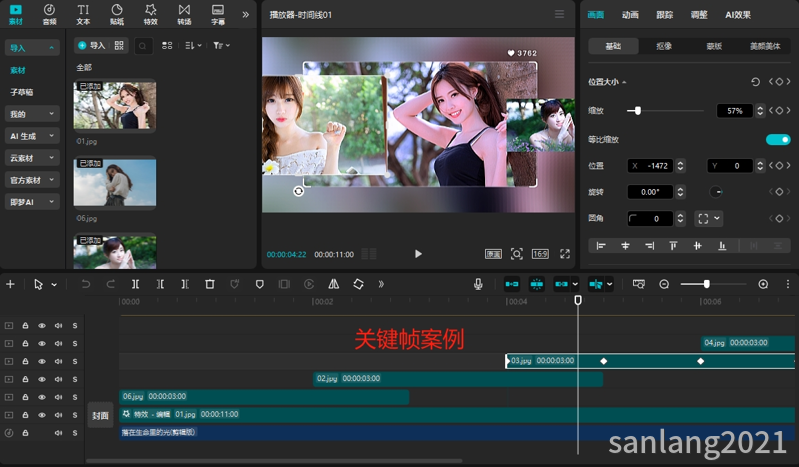Expand the 即梦AI sidebar section
Viewport: 799px width, 467px height.
32,201
